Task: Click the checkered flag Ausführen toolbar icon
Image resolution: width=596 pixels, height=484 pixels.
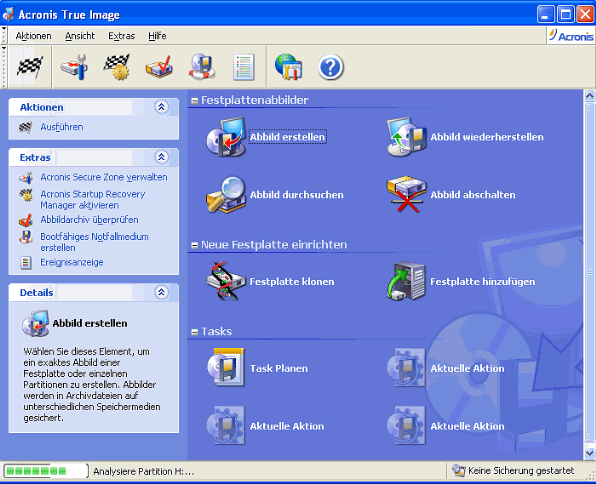Action: (30, 67)
